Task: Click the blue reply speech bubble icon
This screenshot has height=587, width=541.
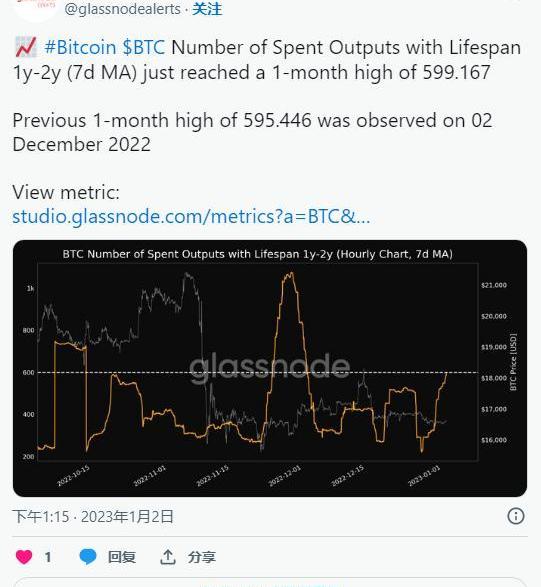Action: 88,557
